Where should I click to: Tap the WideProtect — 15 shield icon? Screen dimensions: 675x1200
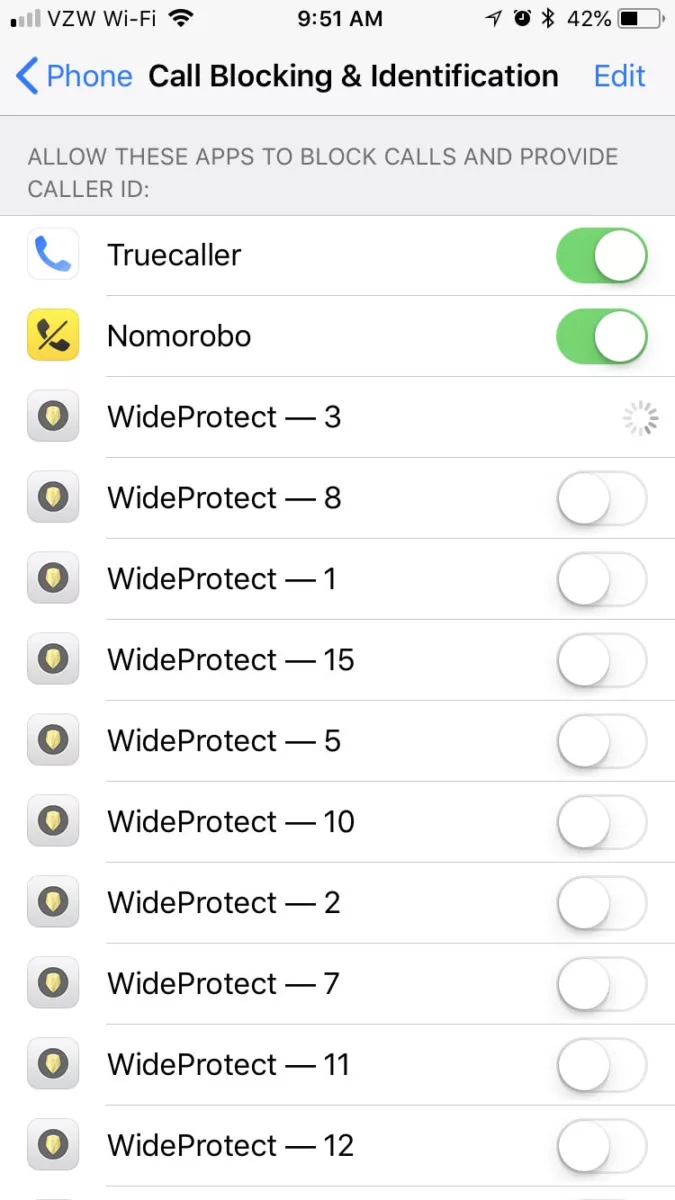tap(52, 661)
